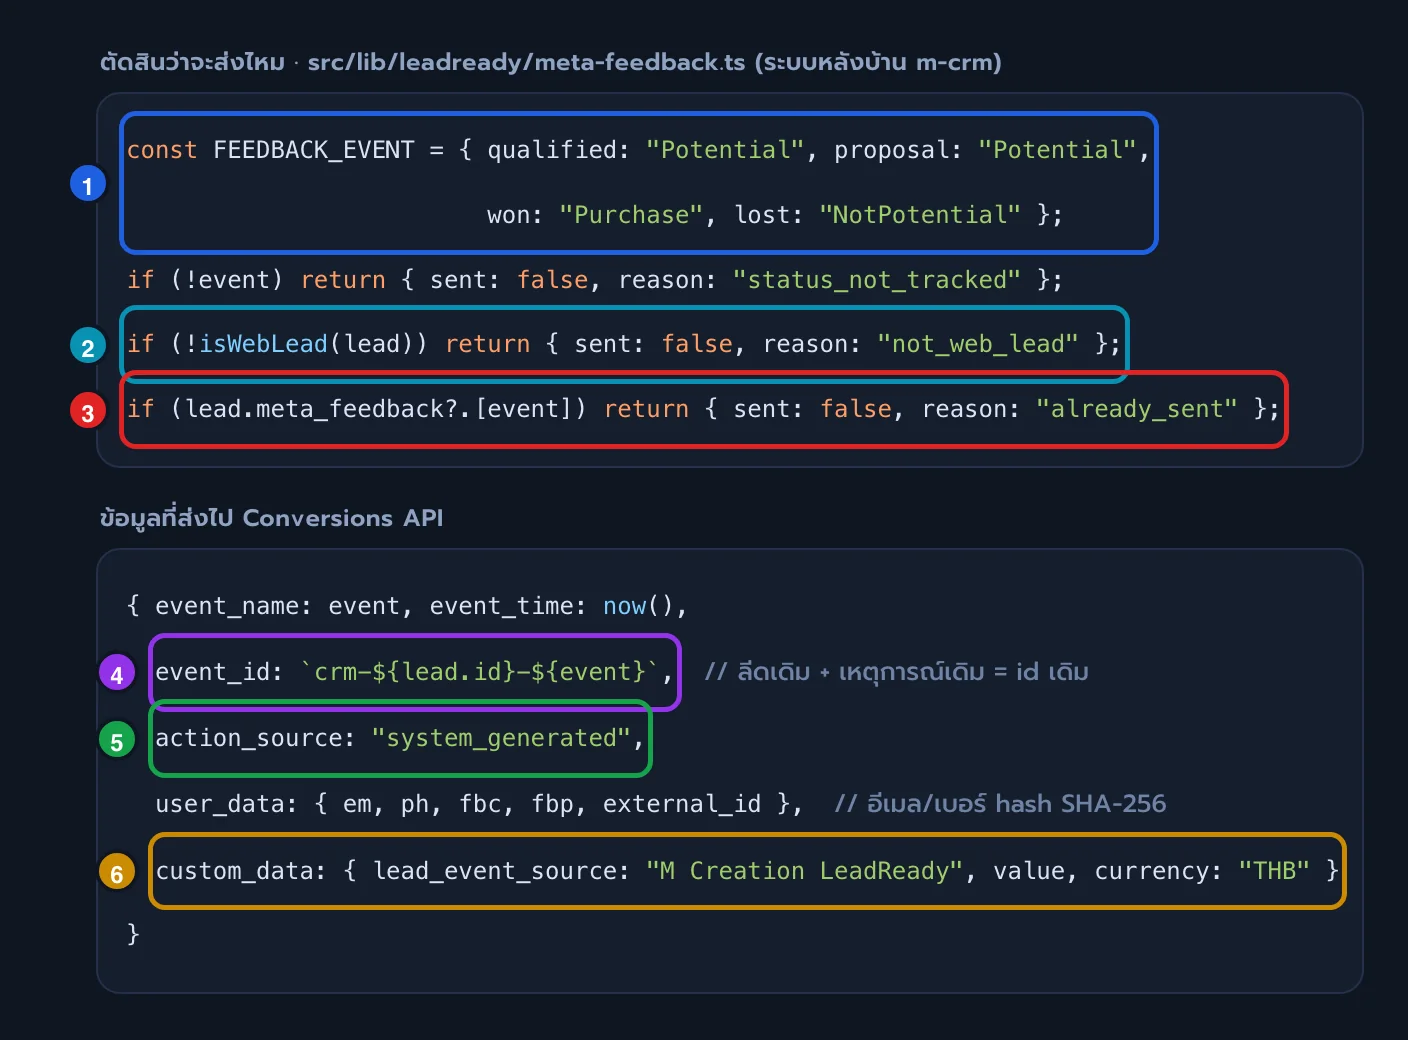1408x1040 pixels.
Task: Select the "THB" currency string
Action: click(x=1274, y=871)
